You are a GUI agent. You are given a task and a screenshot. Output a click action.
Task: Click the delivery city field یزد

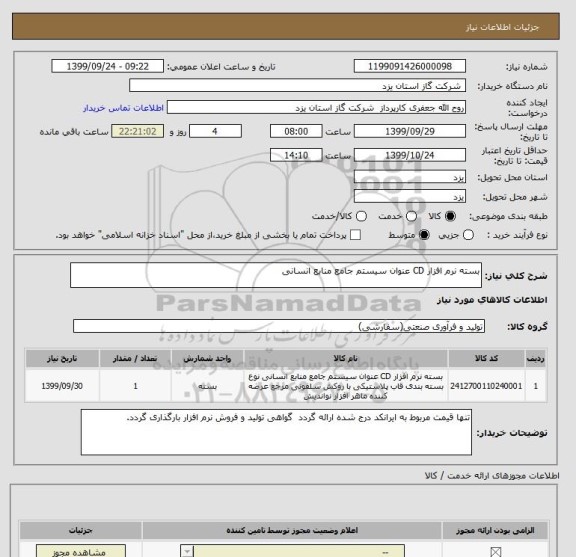pos(410,197)
